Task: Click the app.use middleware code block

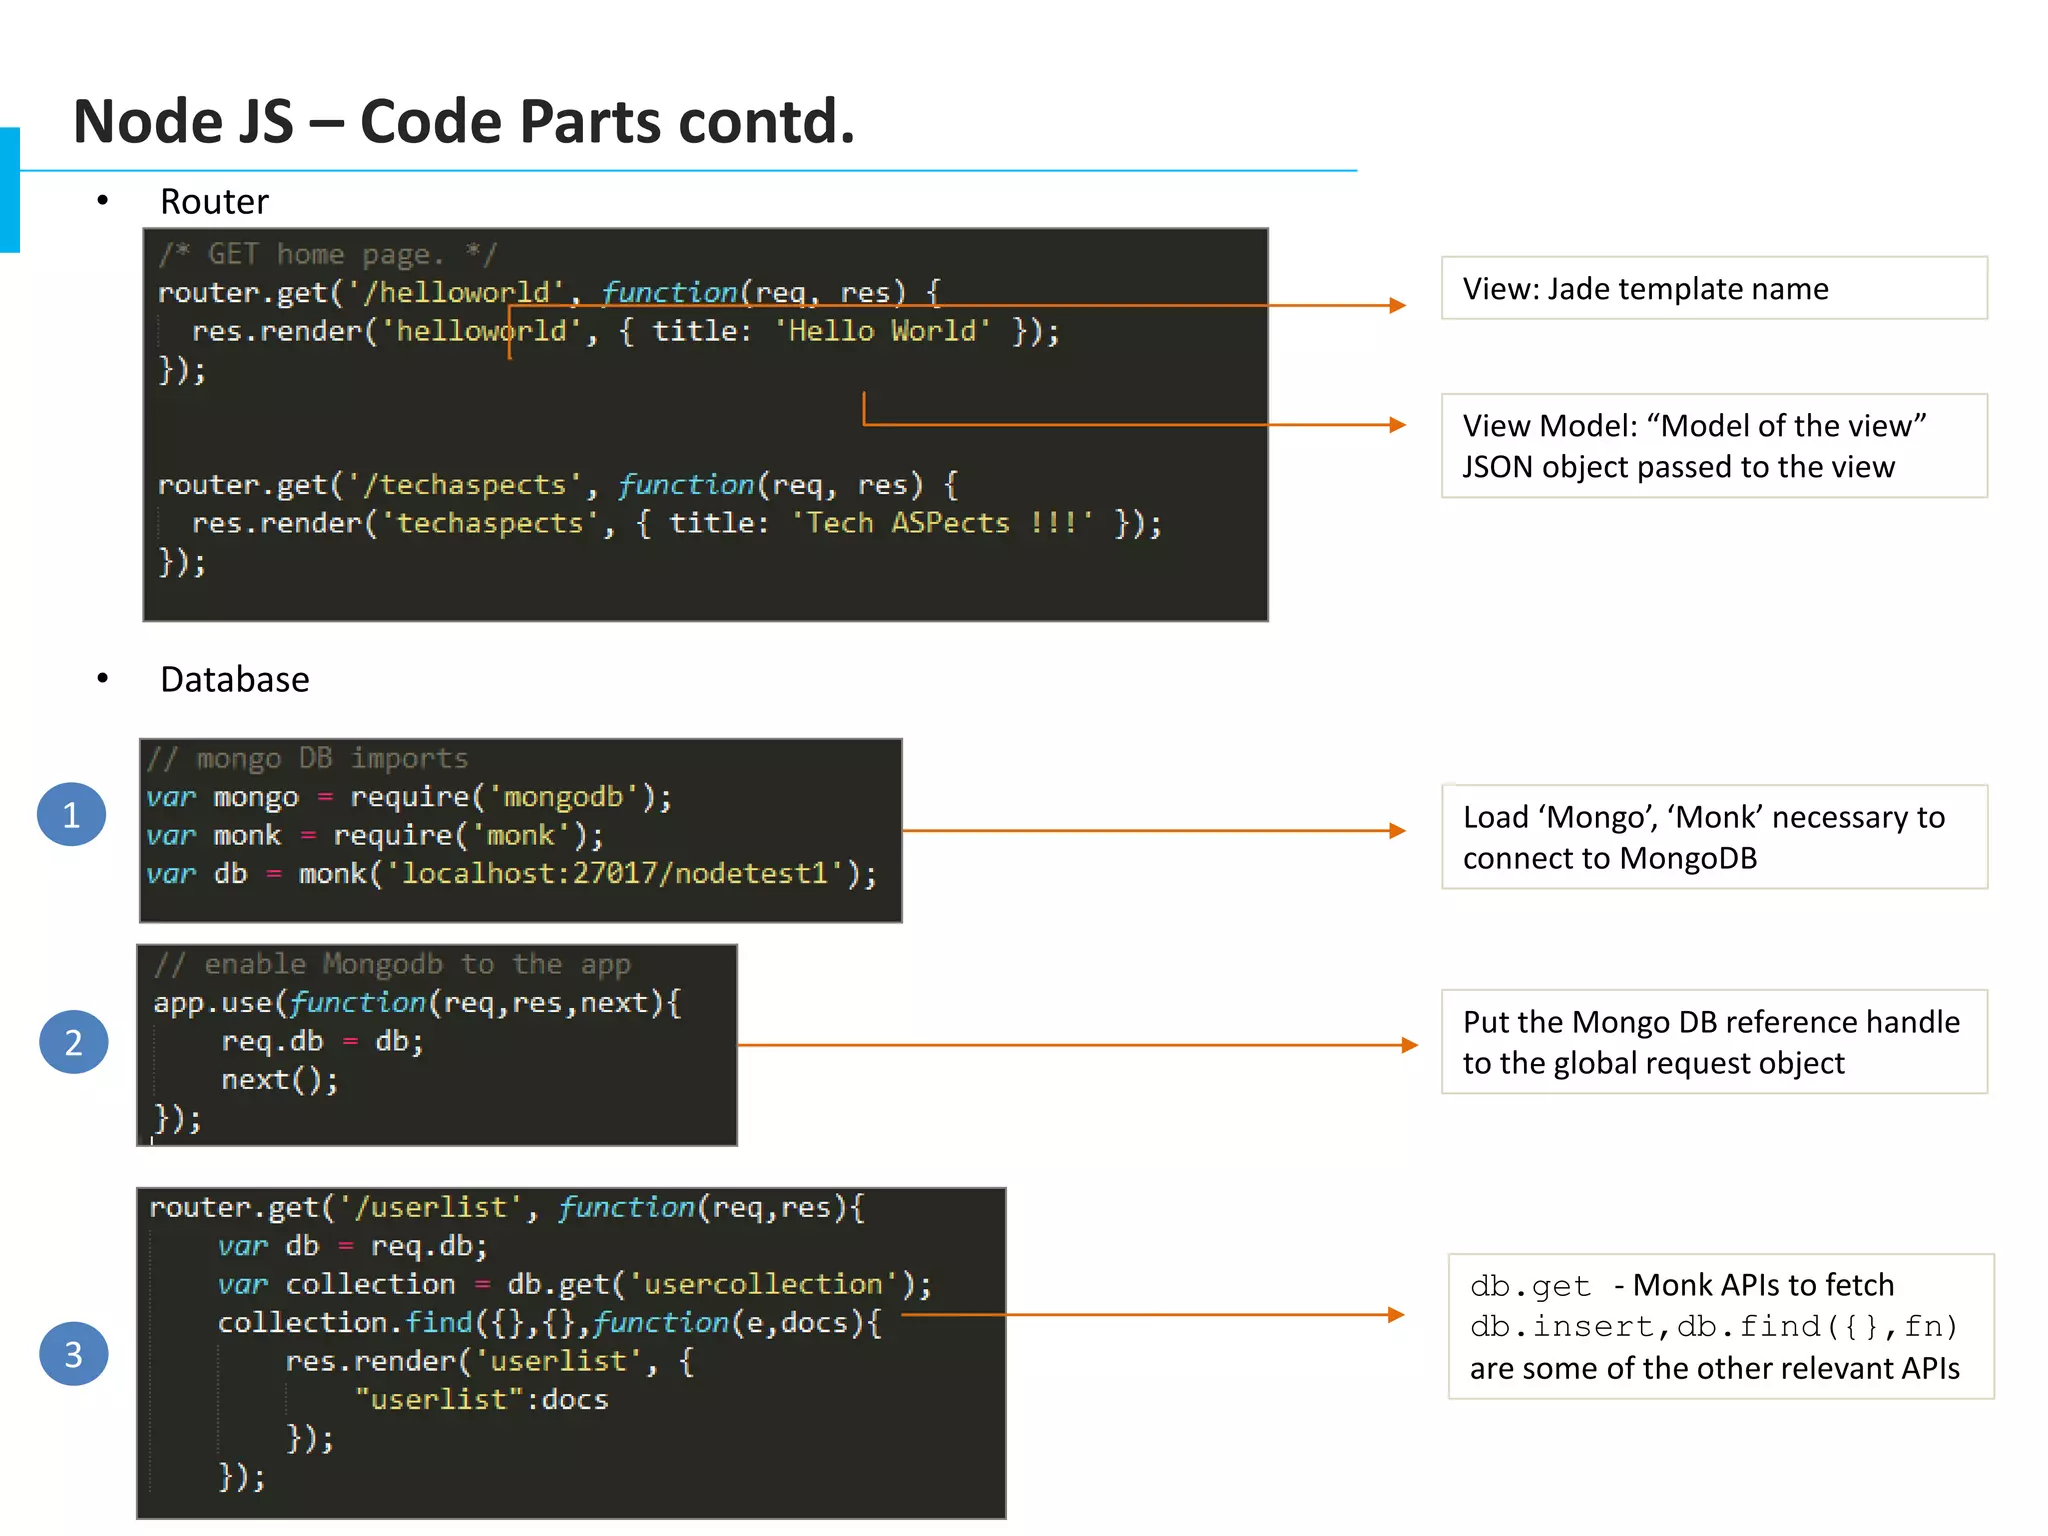Action: coord(437,1045)
